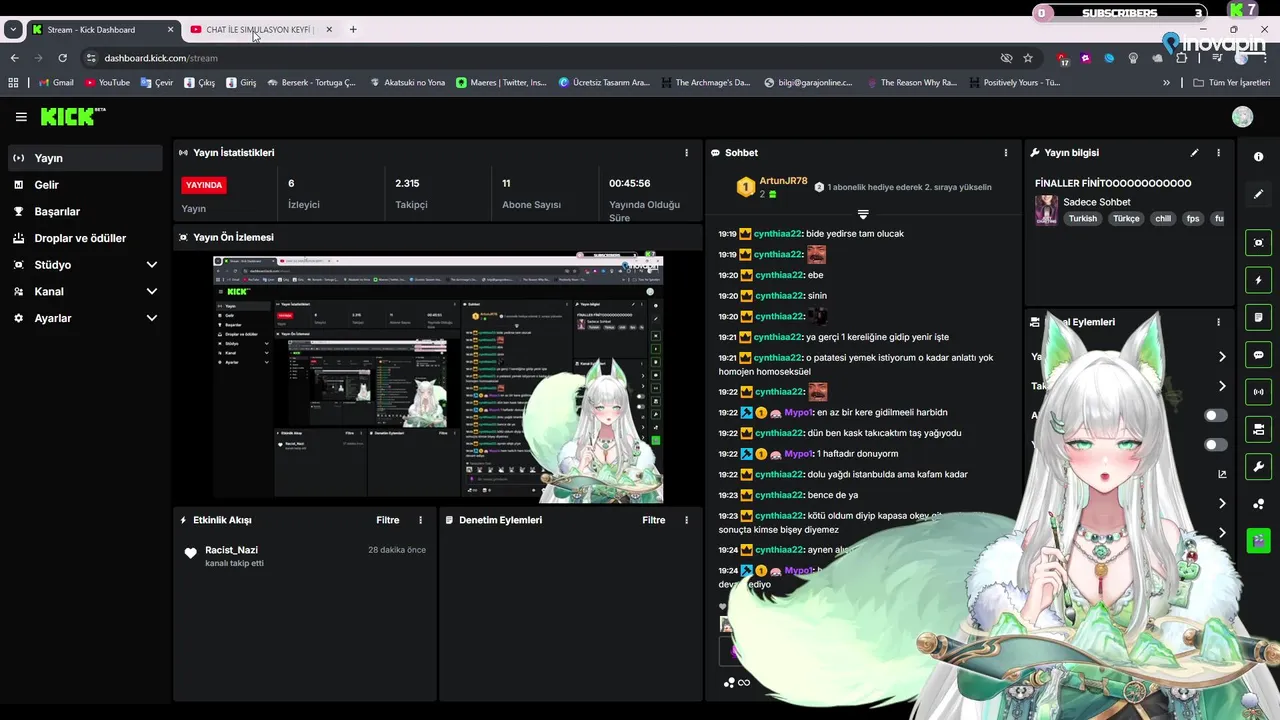Open the chevron row below the external link icon
Screen dimensions: 1280x720
tap(1222, 503)
